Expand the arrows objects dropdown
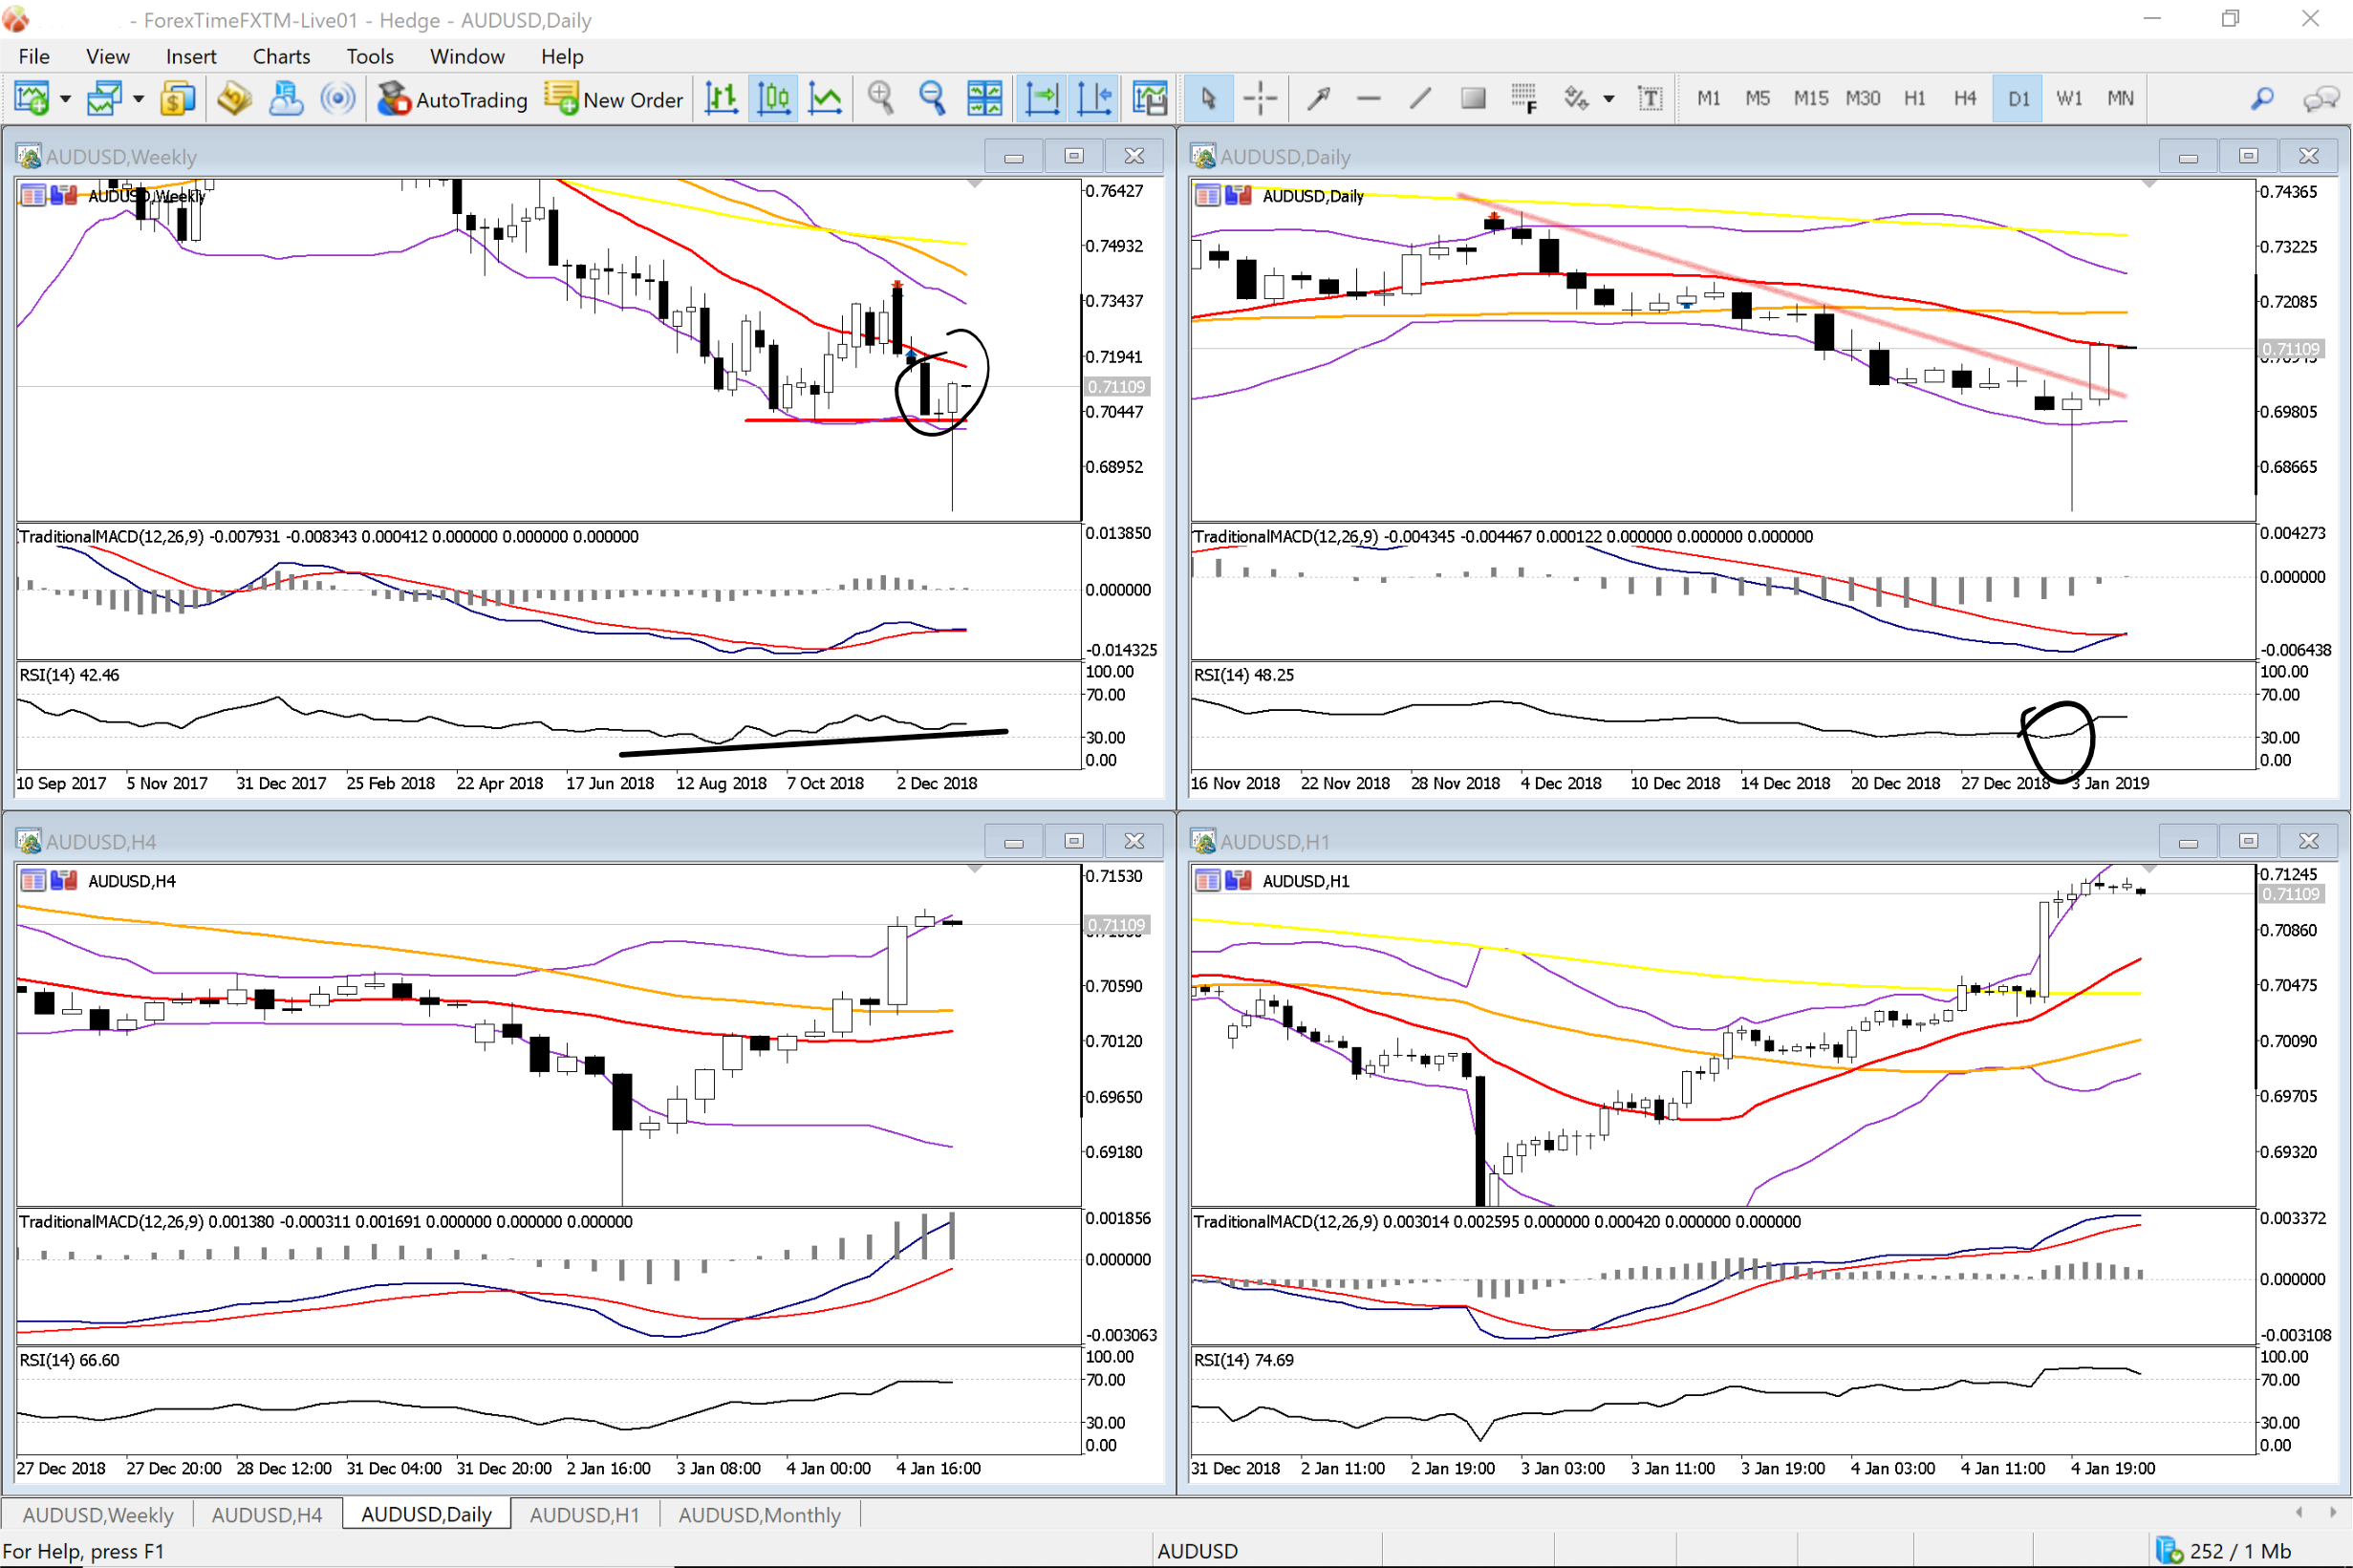This screenshot has width=2353, height=1568. (x=1609, y=99)
